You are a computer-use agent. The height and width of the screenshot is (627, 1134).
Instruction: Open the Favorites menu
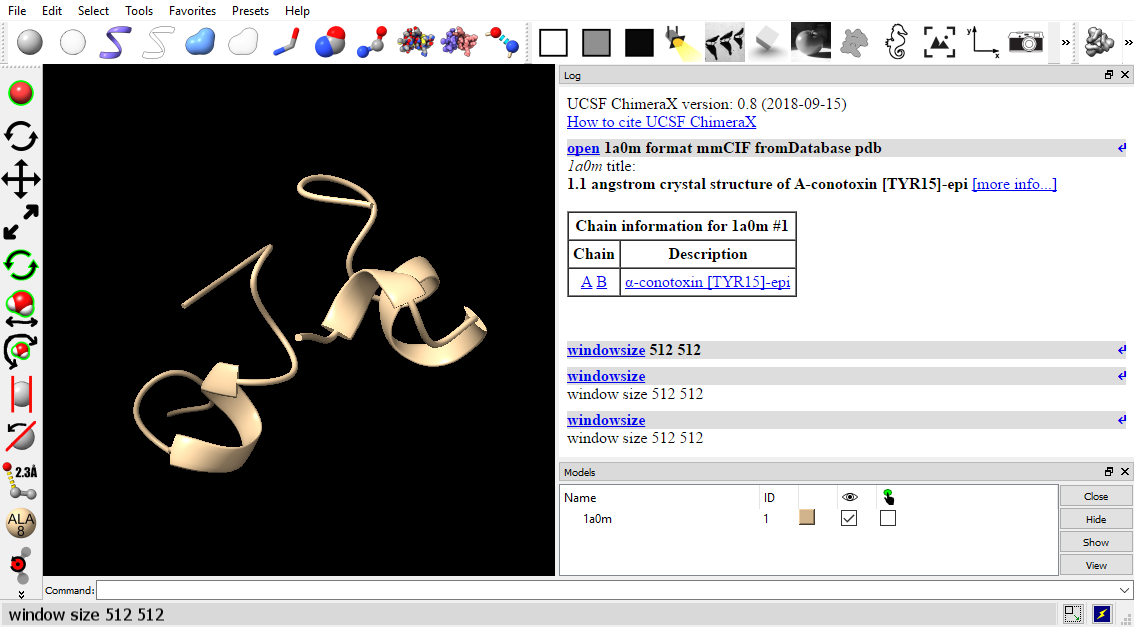(x=192, y=11)
